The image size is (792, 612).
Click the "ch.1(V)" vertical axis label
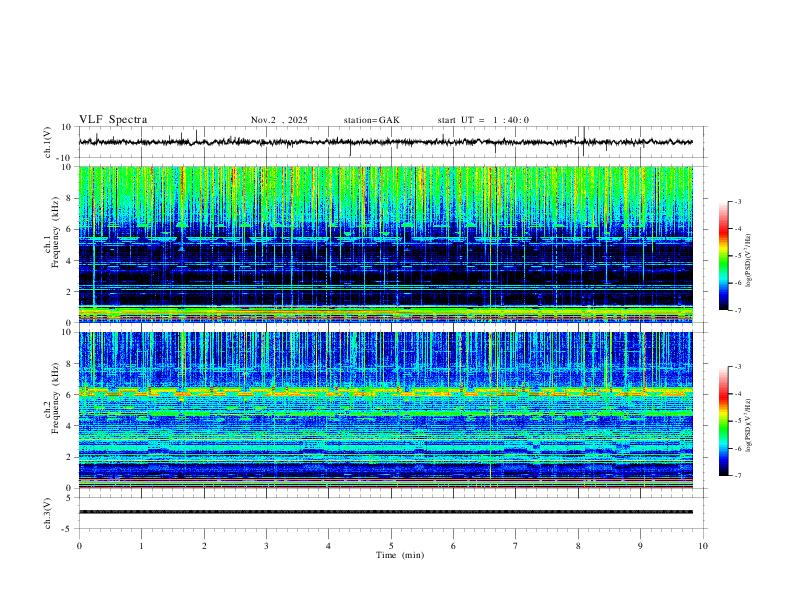[48, 142]
